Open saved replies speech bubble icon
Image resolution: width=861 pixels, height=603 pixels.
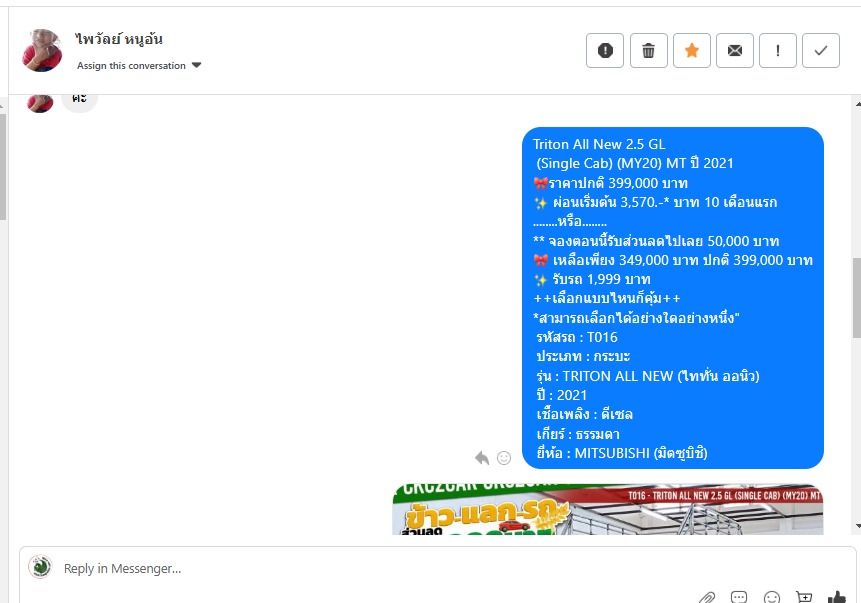point(739,597)
